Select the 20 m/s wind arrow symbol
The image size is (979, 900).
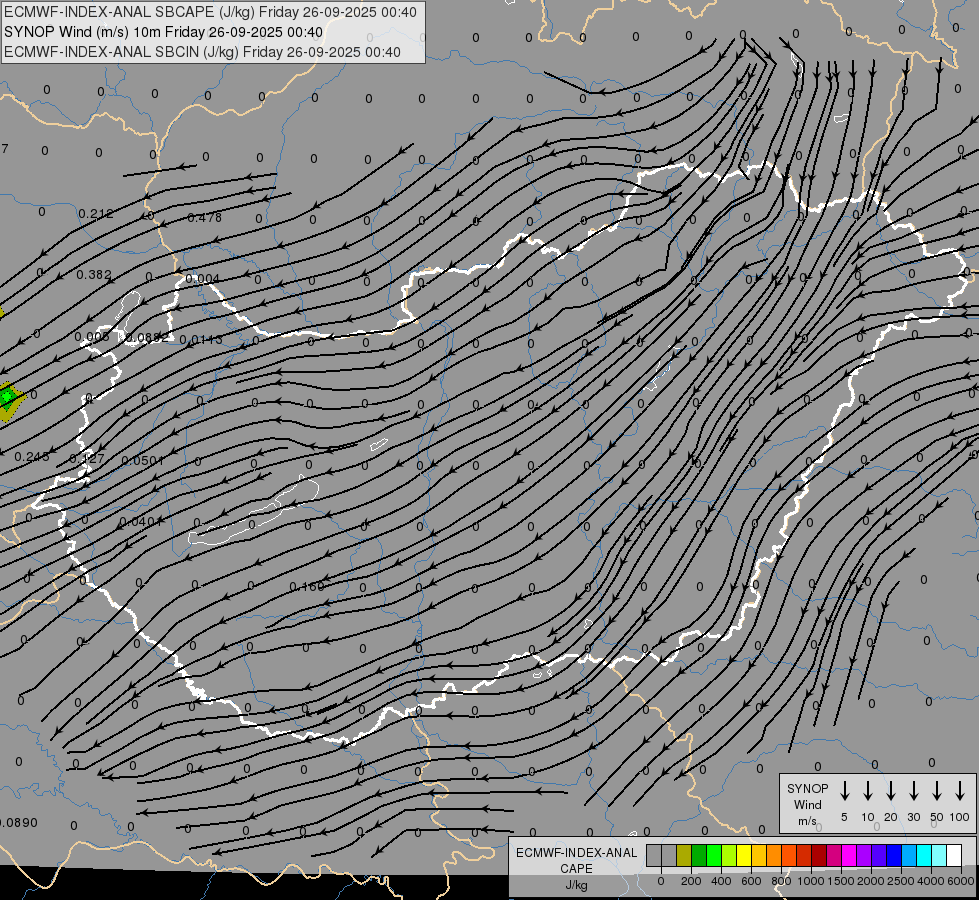(890, 791)
